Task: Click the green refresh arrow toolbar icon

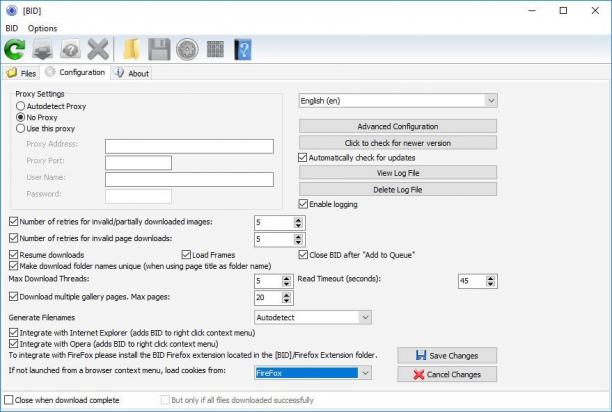Action: click(15, 50)
